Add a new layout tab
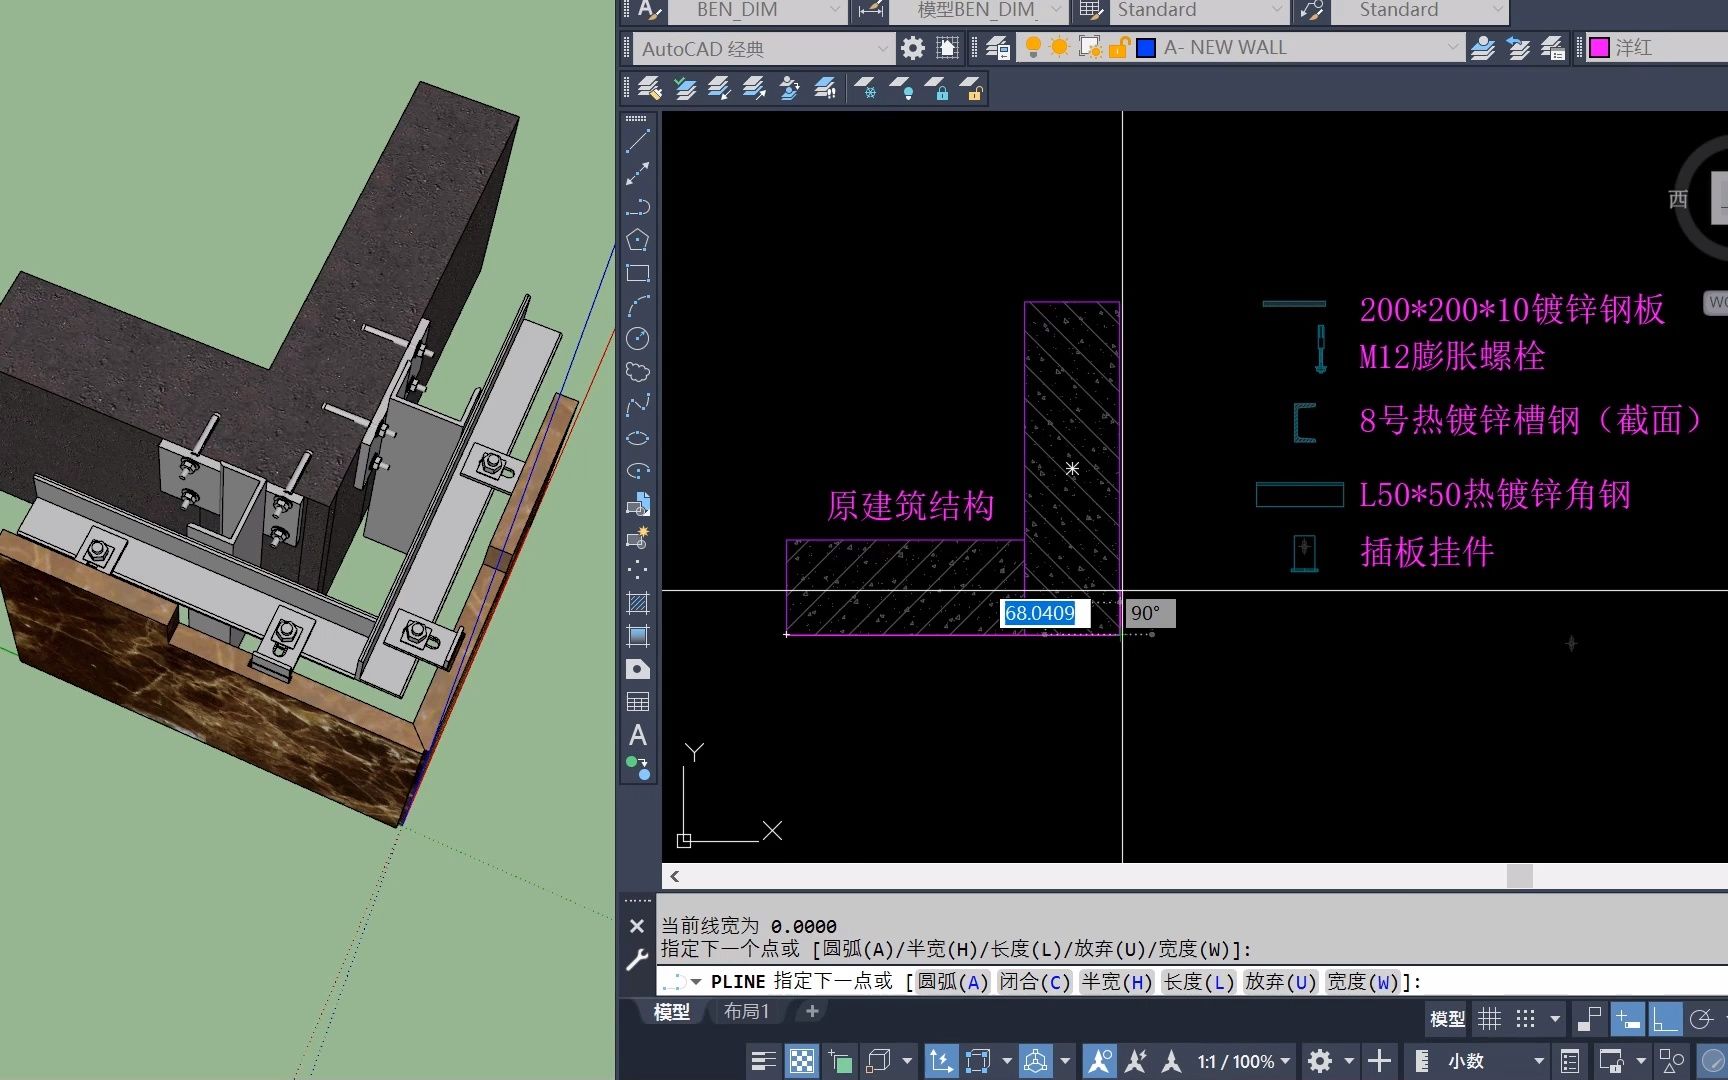This screenshot has height=1080, width=1728. [x=812, y=1012]
